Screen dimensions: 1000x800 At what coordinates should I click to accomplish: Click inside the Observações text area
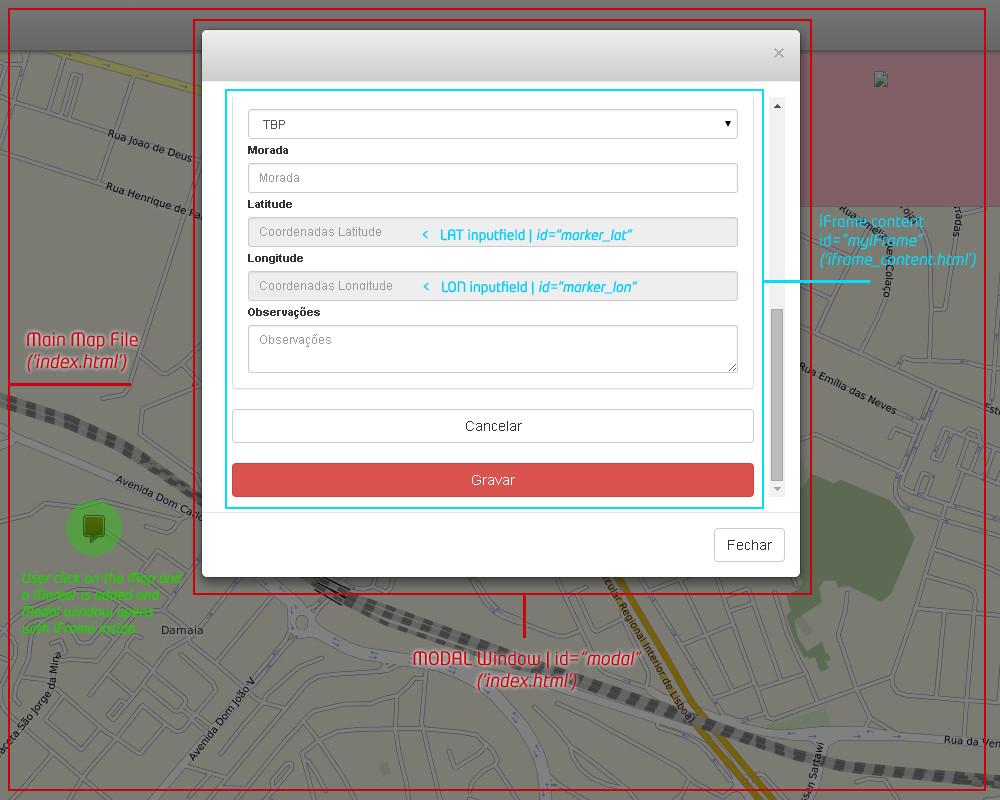pos(492,348)
